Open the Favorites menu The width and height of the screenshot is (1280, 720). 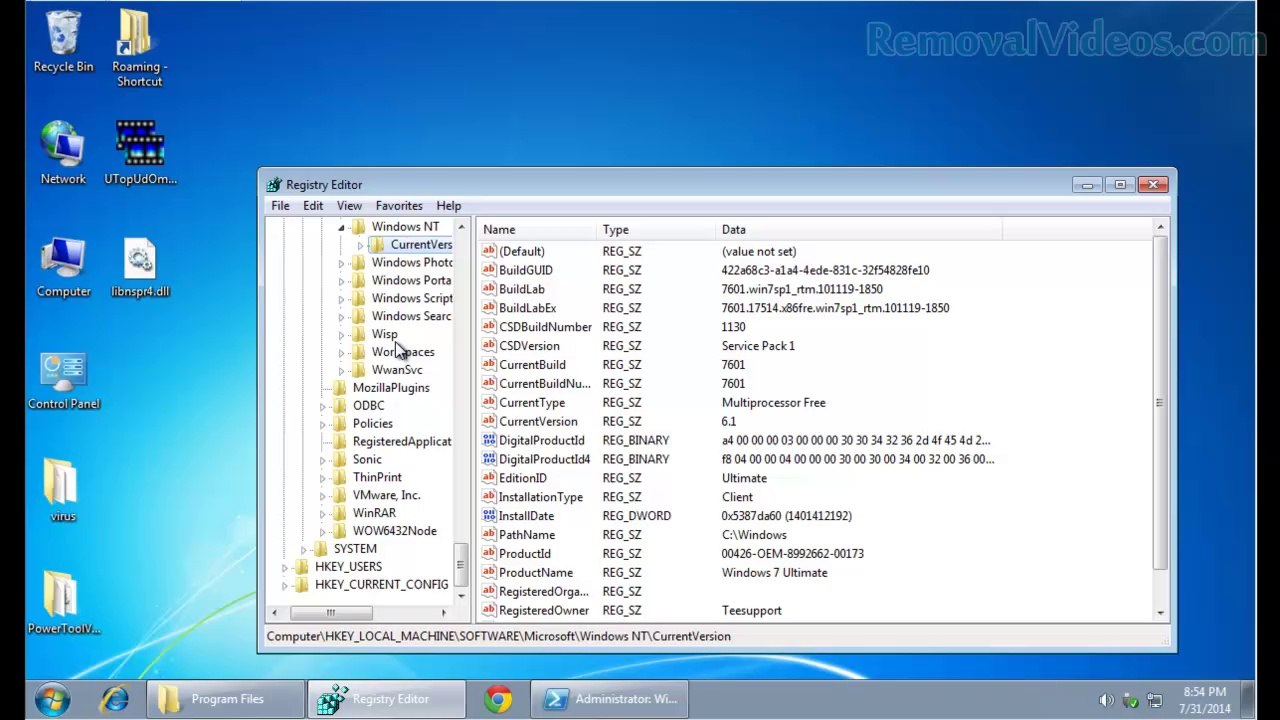point(399,206)
